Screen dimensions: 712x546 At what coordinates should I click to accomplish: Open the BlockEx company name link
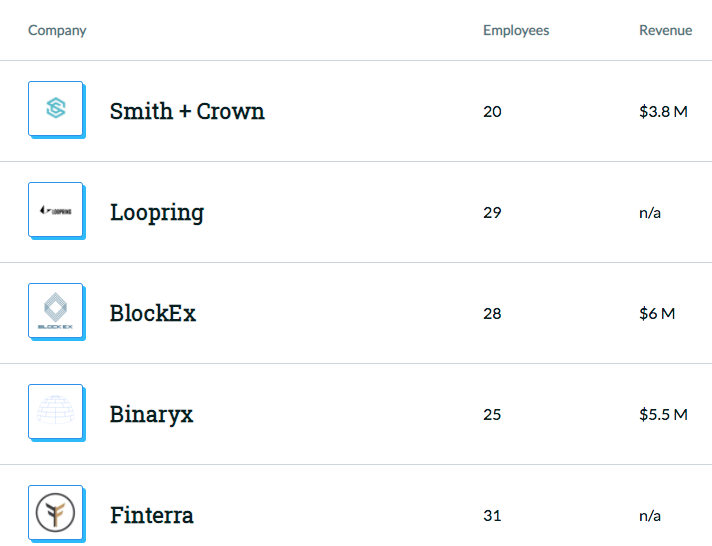click(x=152, y=313)
